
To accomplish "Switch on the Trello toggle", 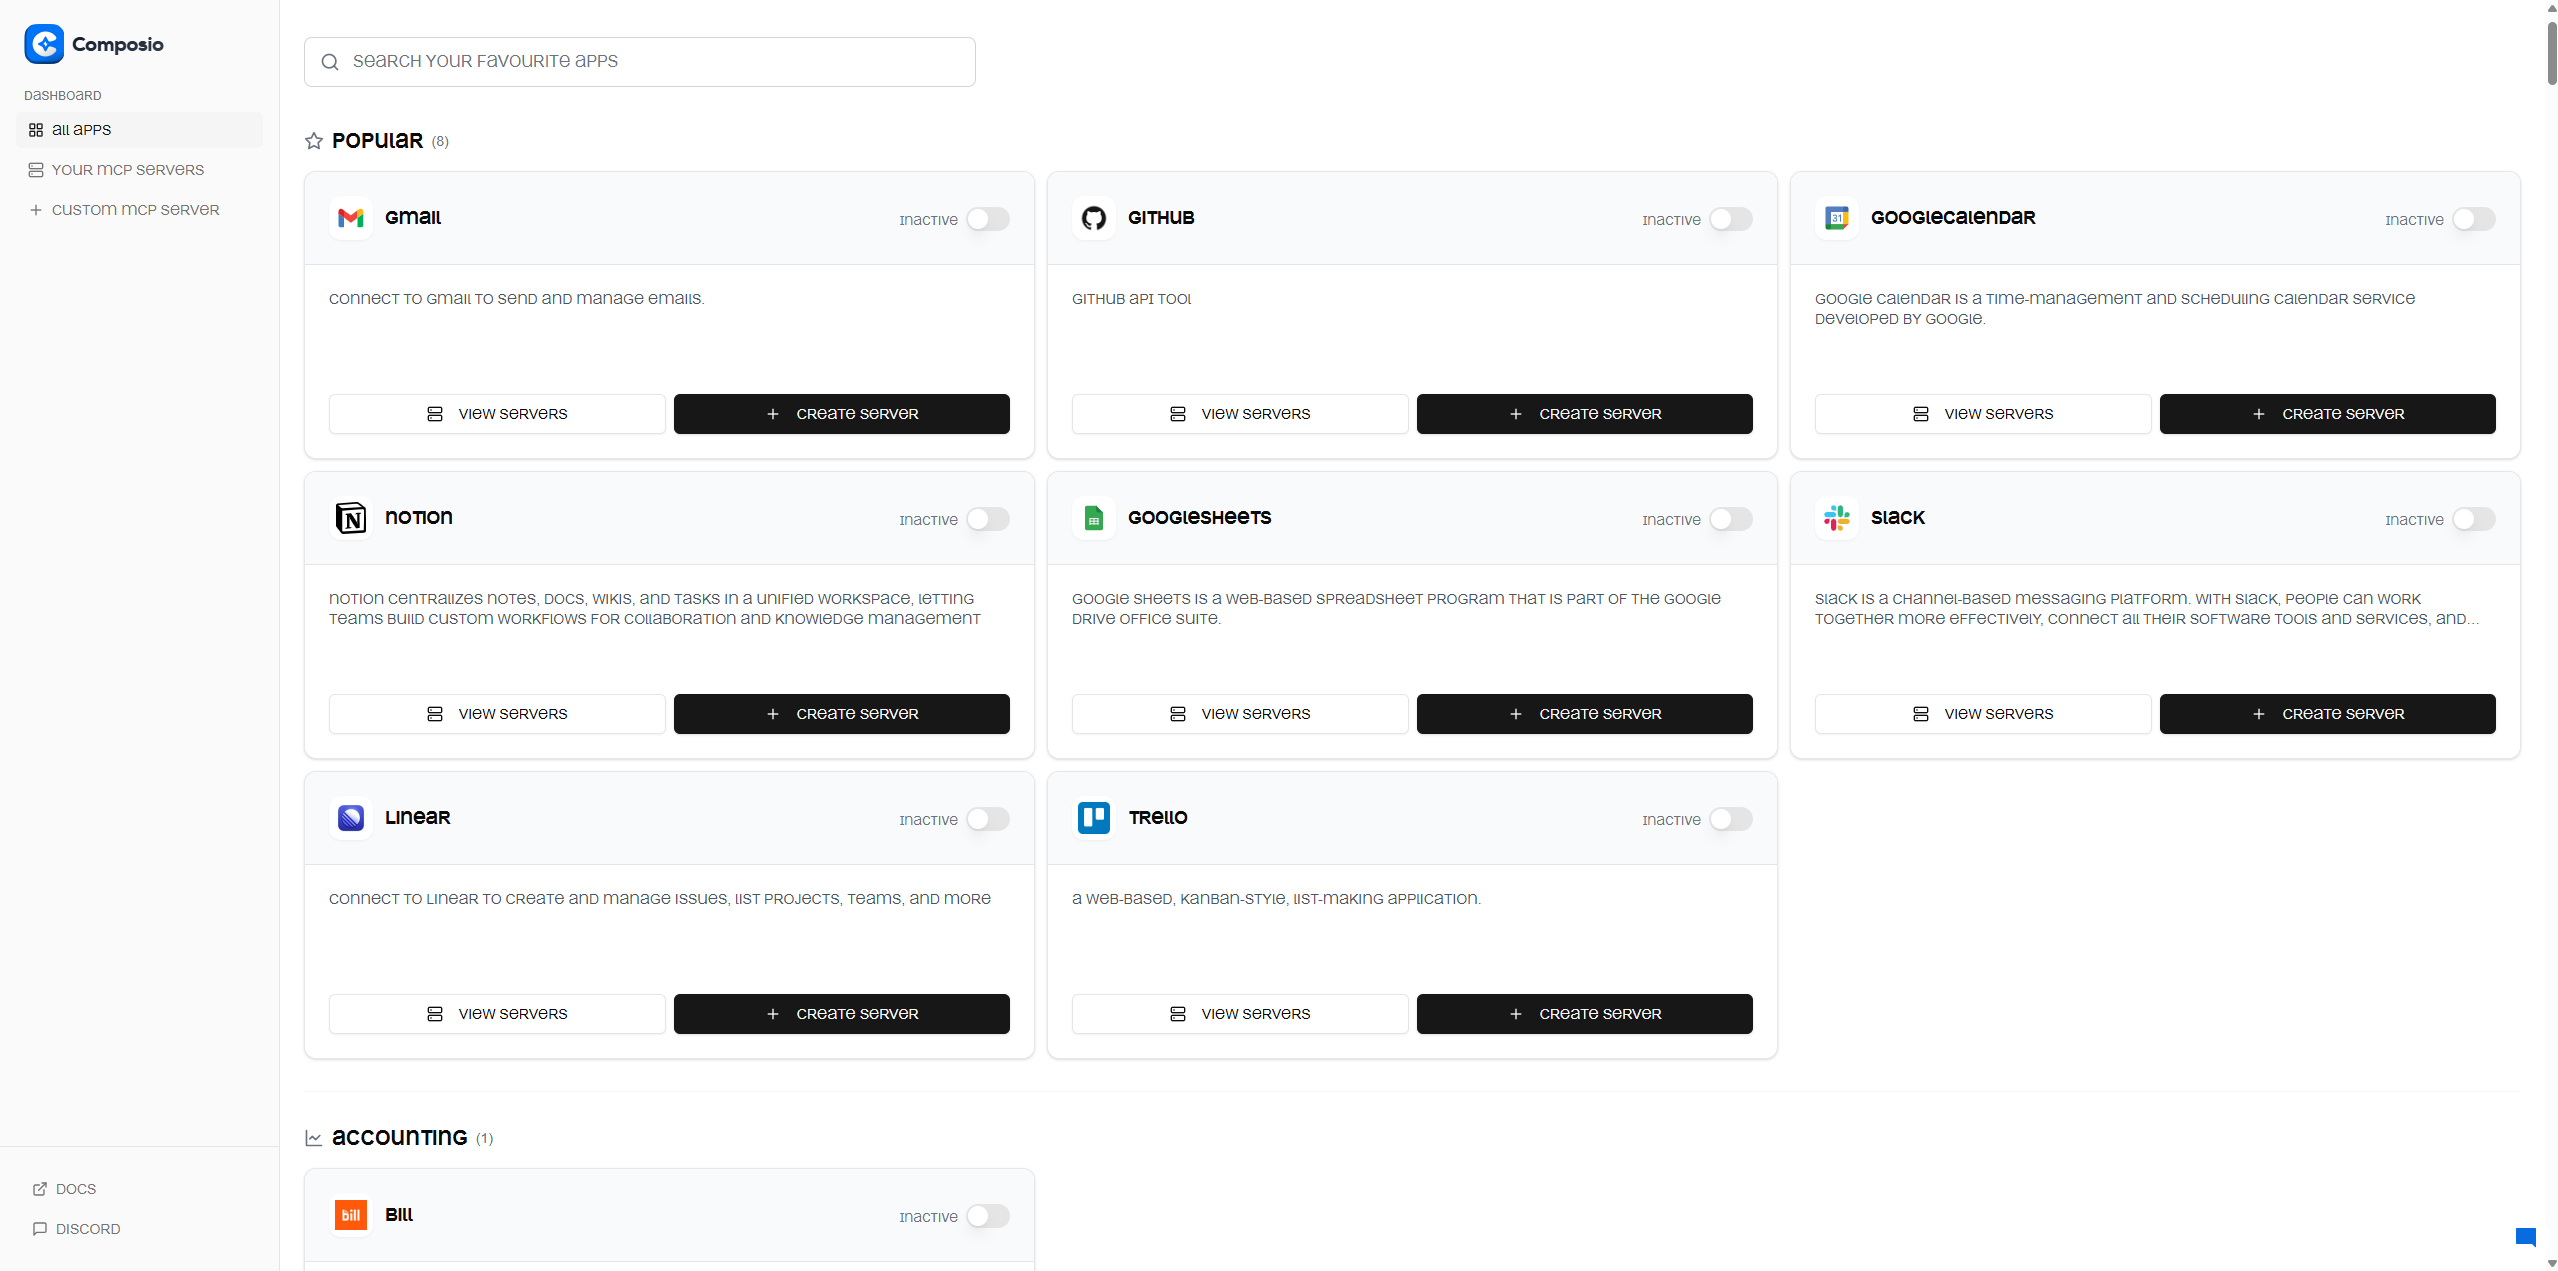I will [x=1731, y=819].
